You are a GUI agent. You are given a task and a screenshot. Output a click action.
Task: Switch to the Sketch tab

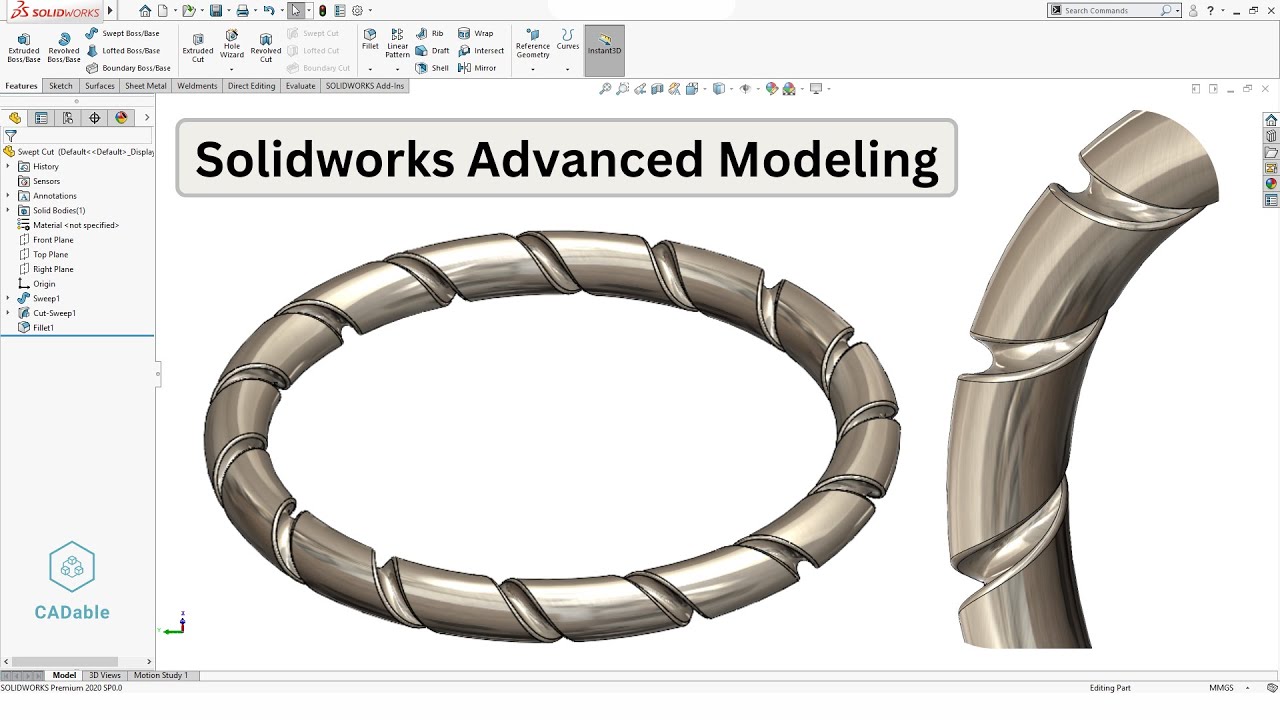point(61,86)
